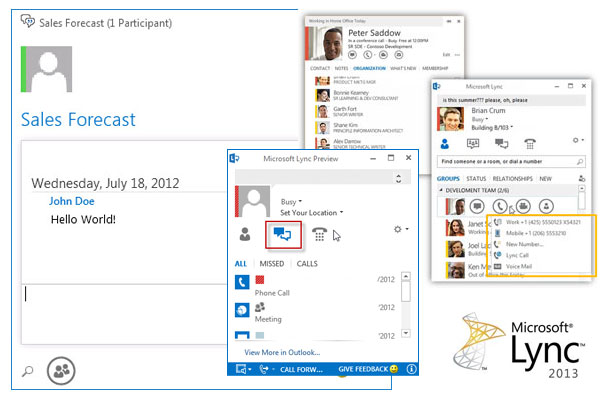This screenshot has width=610, height=400.
Task: Switch to STATUS tab in contacts list
Action: coord(476,179)
